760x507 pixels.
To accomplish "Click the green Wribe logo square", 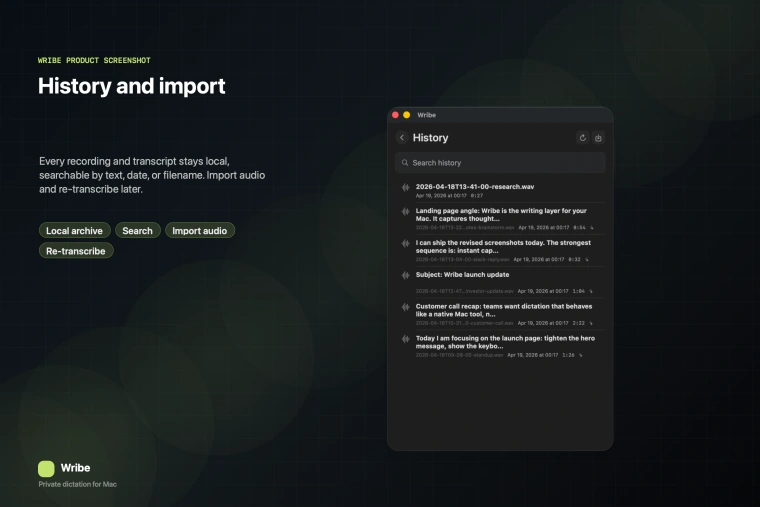I will point(46,468).
